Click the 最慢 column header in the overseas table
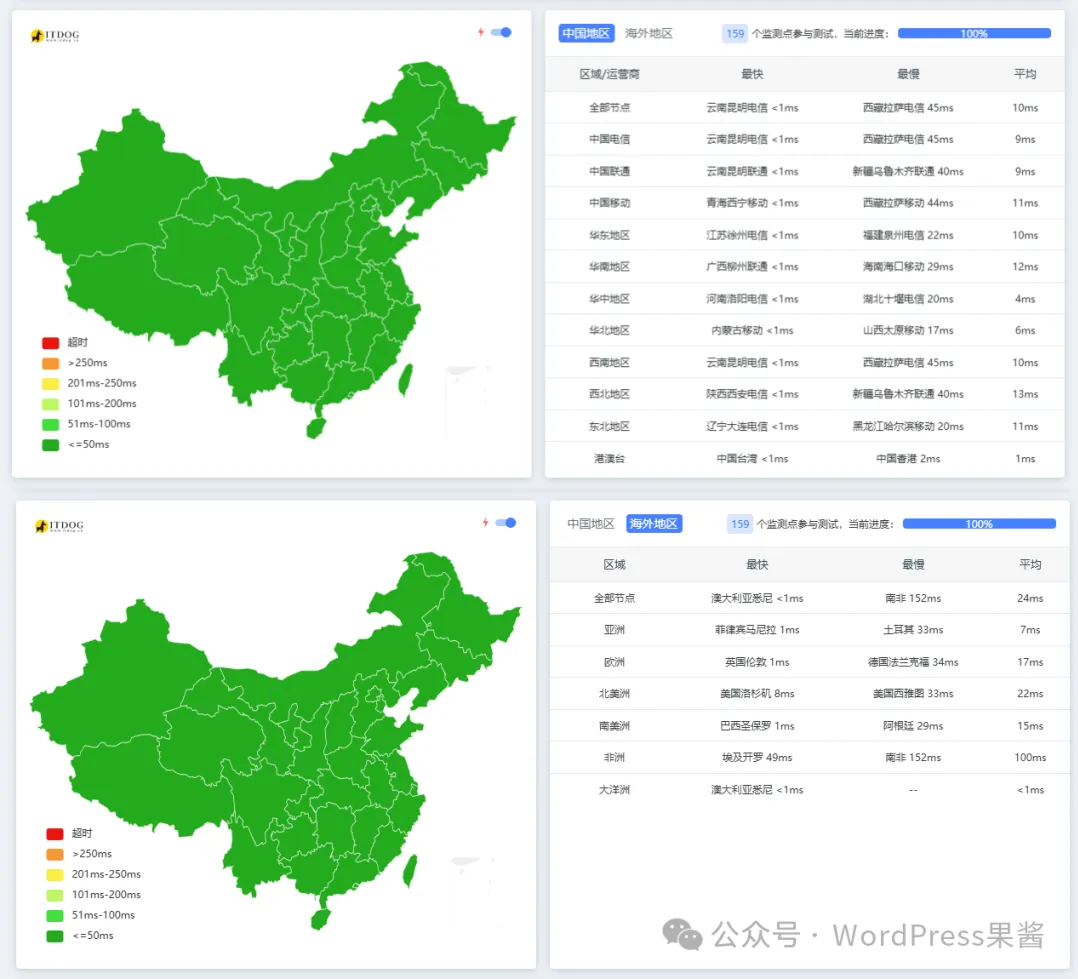Image resolution: width=1078 pixels, height=979 pixels. (x=913, y=564)
